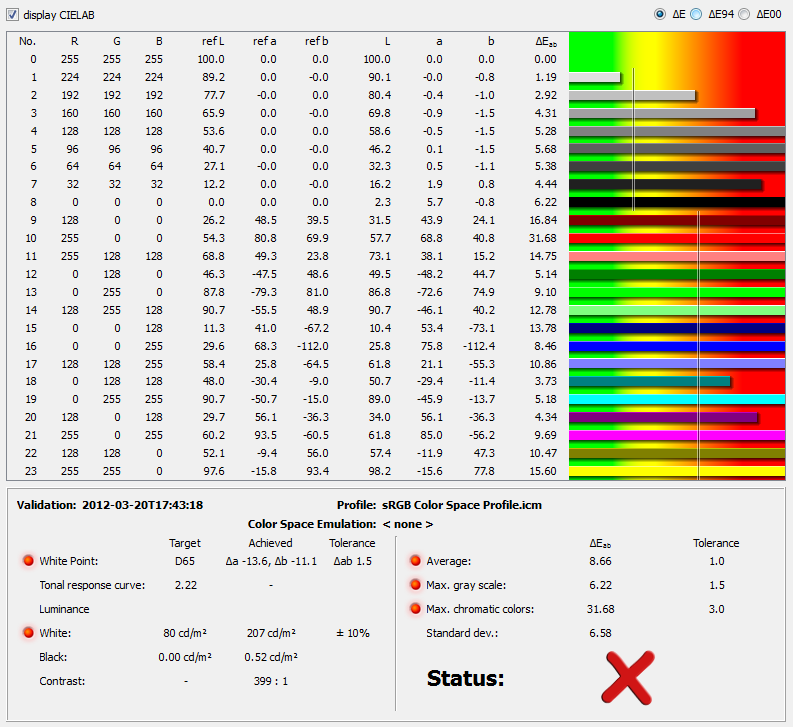Click the magenta color bar for row 21
The height and width of the screenshot is (727, 793).
coord(676,435)
